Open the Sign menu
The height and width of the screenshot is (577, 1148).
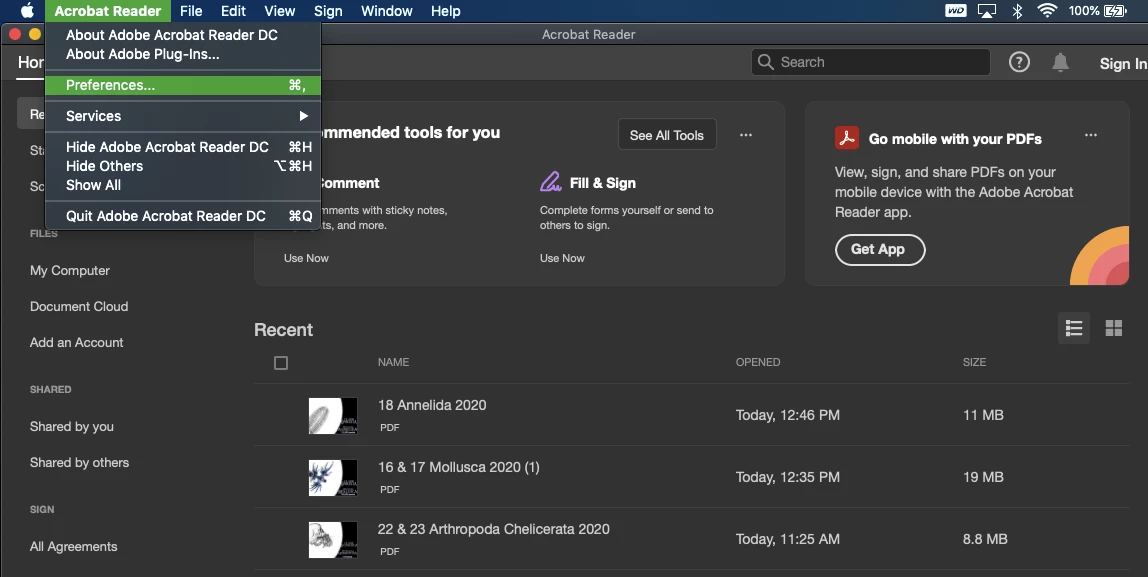tap(328, 11)
